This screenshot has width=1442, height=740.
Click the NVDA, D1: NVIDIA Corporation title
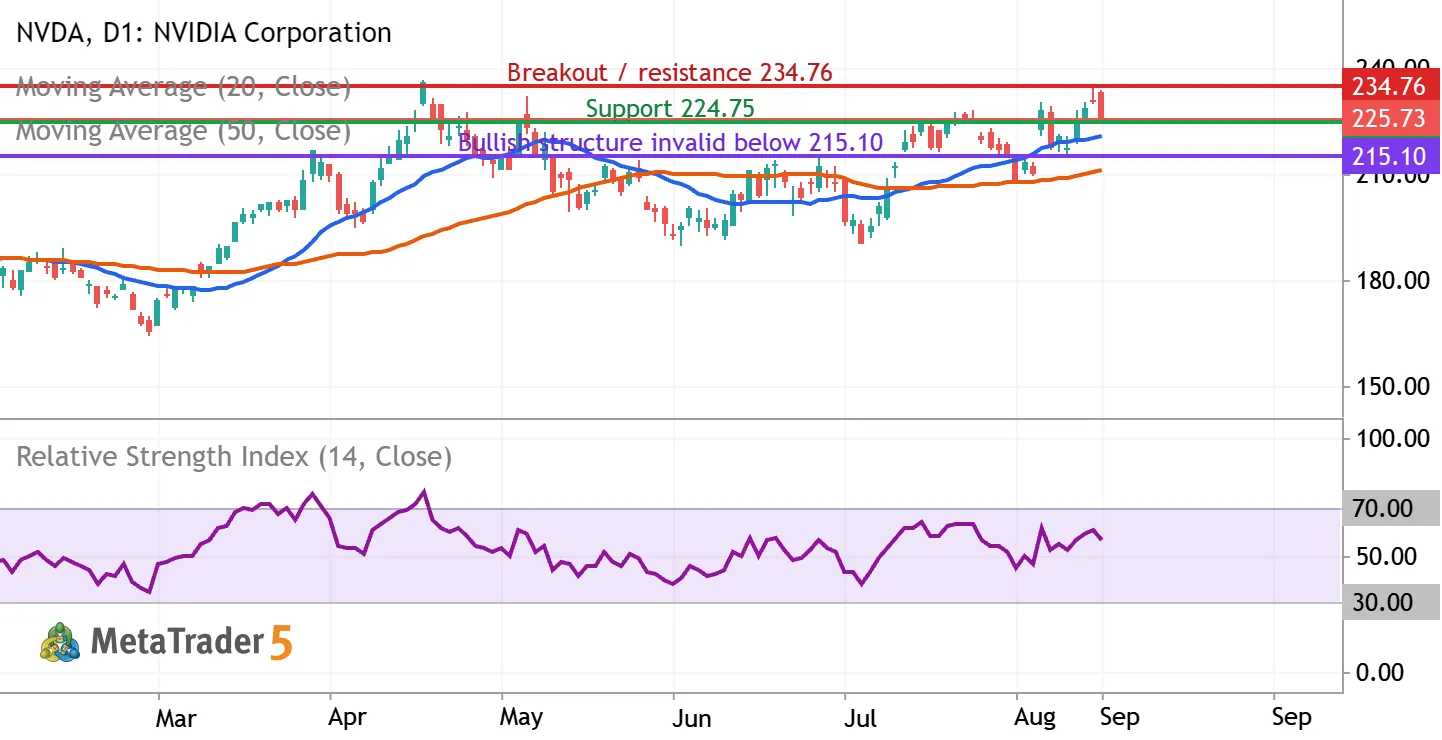tap(204, 32)
